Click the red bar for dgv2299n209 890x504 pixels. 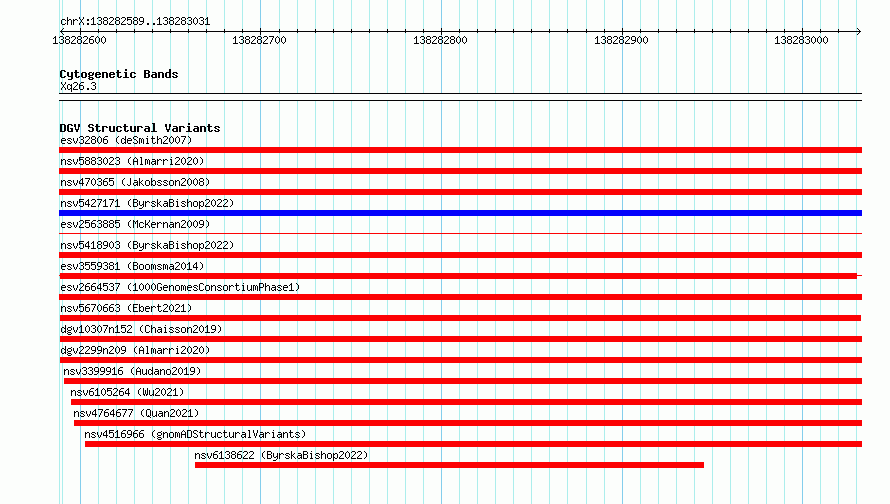[460, 360]
